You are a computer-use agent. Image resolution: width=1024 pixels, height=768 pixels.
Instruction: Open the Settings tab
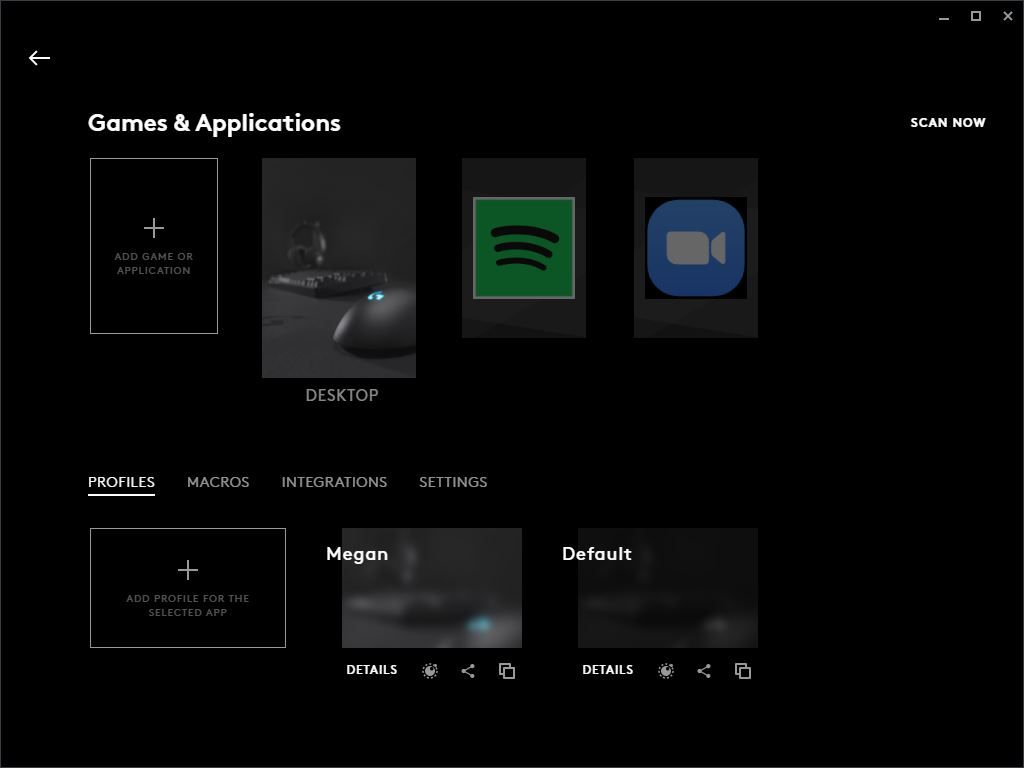453,482
